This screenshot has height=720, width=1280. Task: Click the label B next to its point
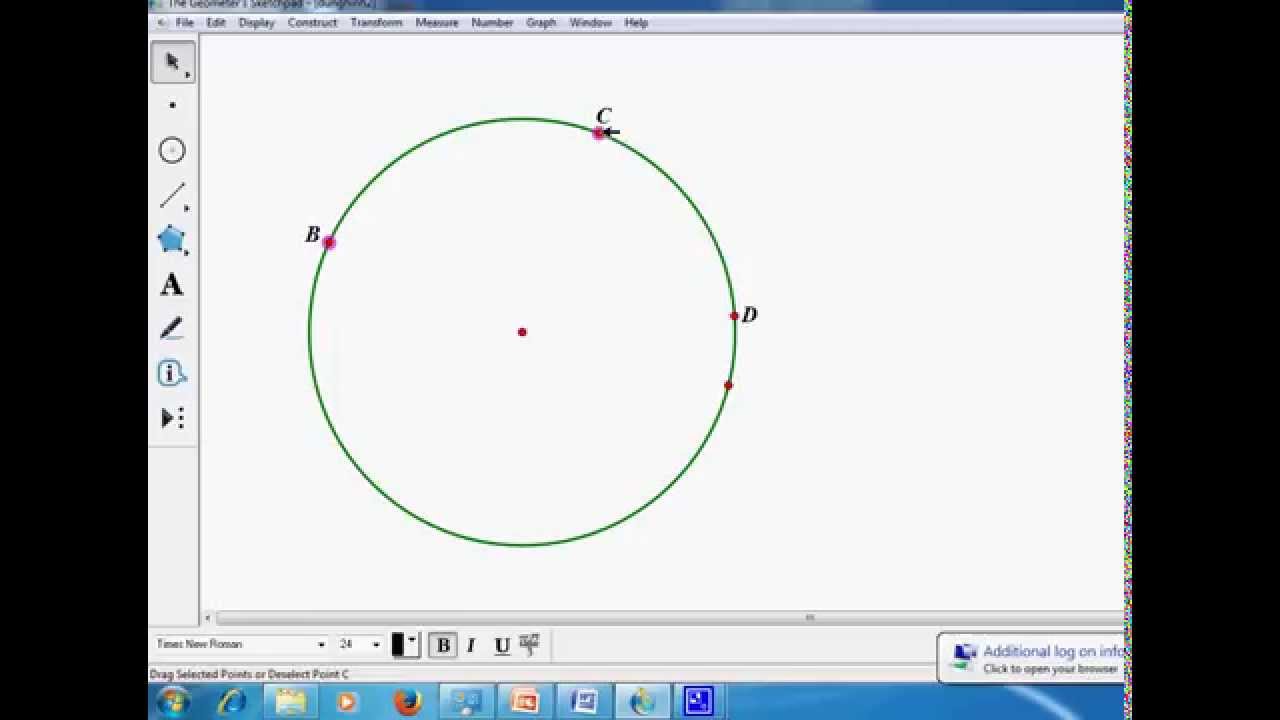pos(312,235)
